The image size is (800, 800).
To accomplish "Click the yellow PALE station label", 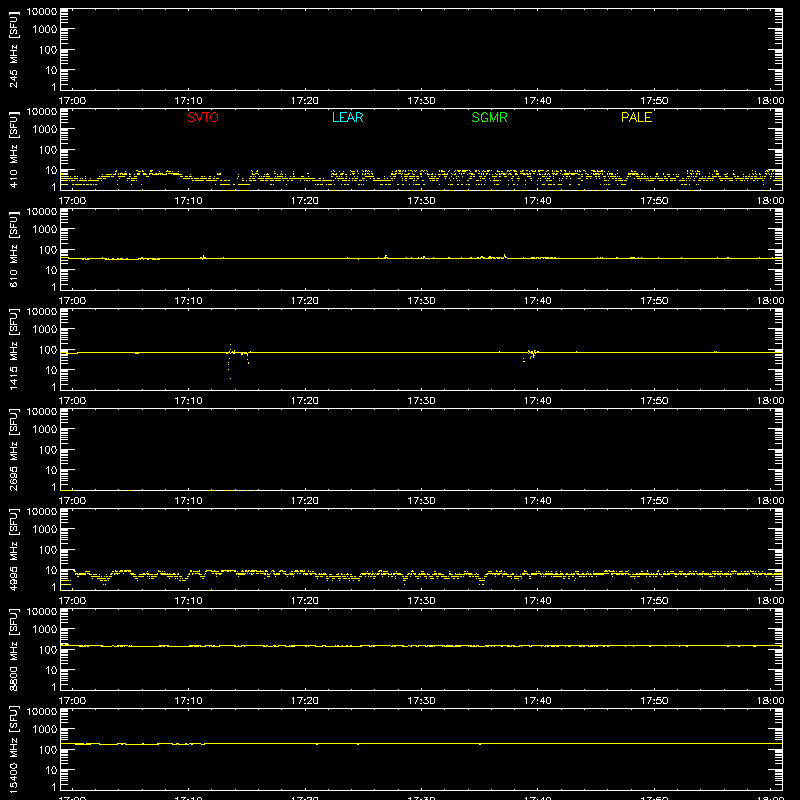I will click(636, 117).
